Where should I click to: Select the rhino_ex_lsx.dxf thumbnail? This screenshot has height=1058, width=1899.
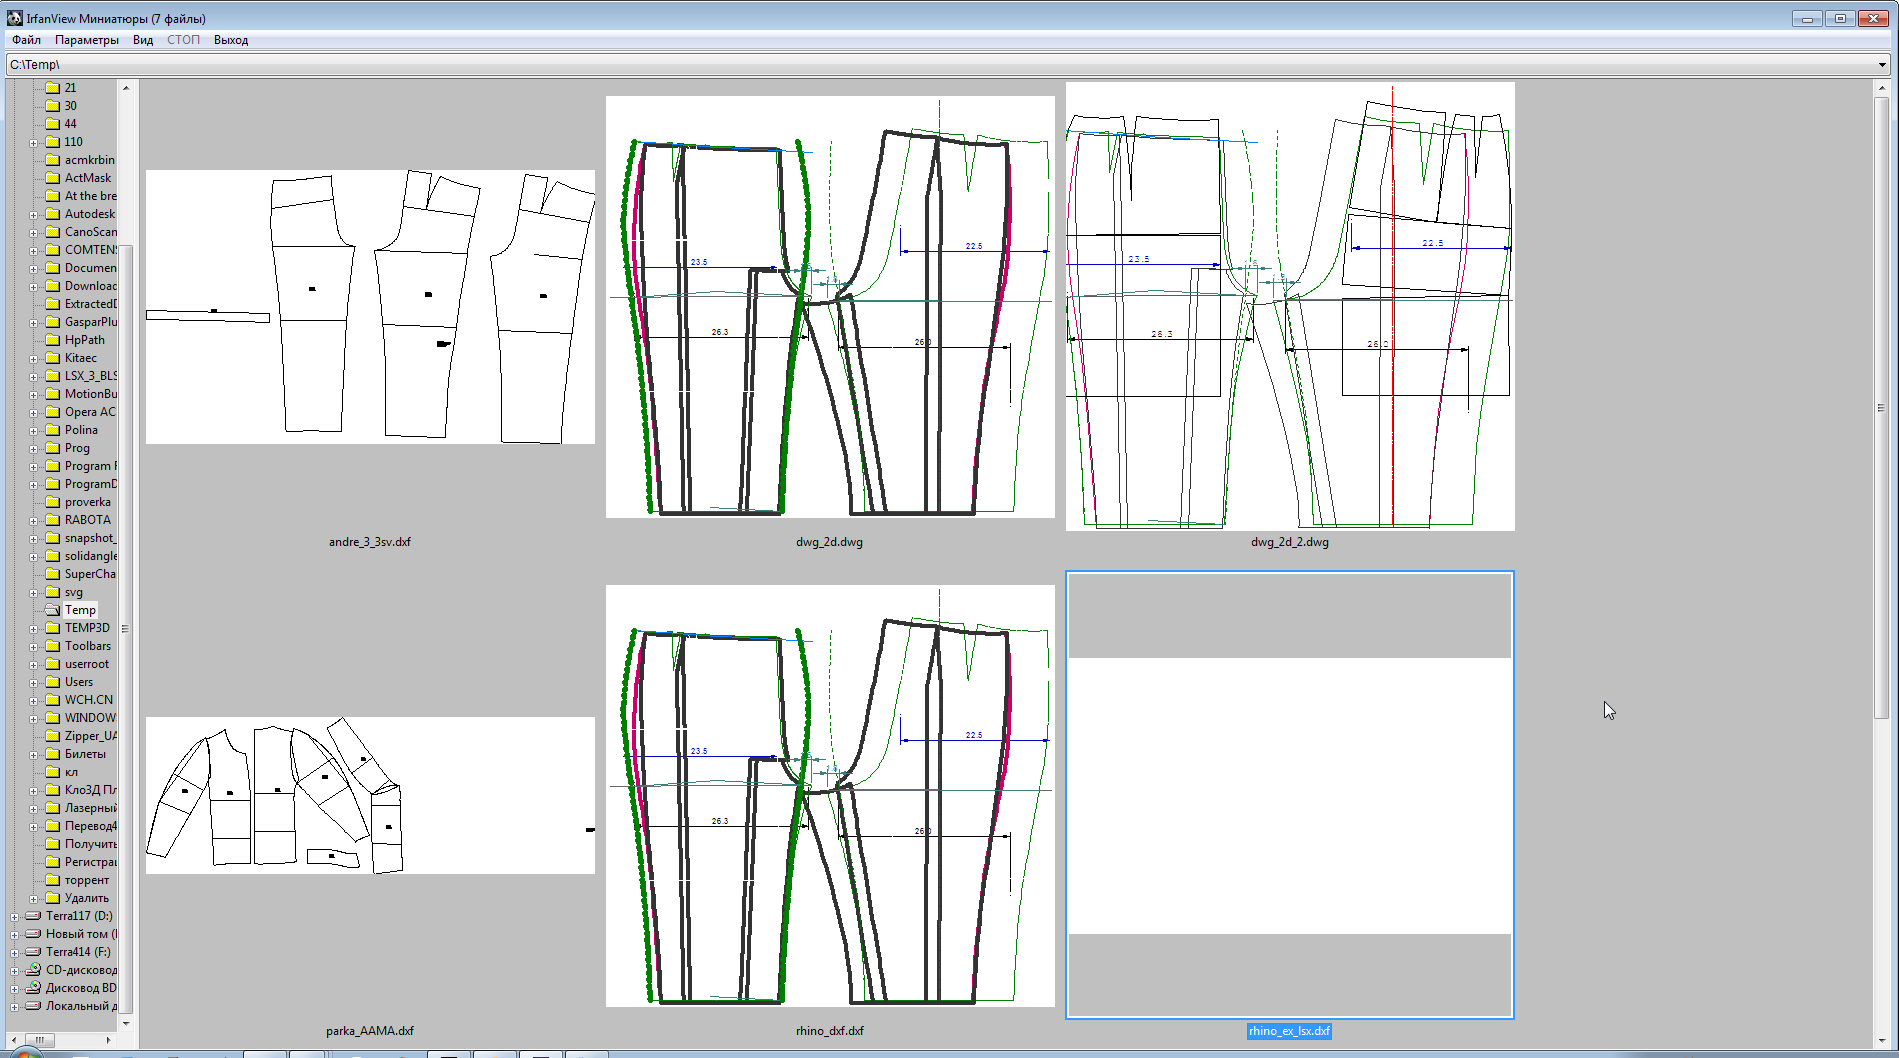coord(1290,795)
